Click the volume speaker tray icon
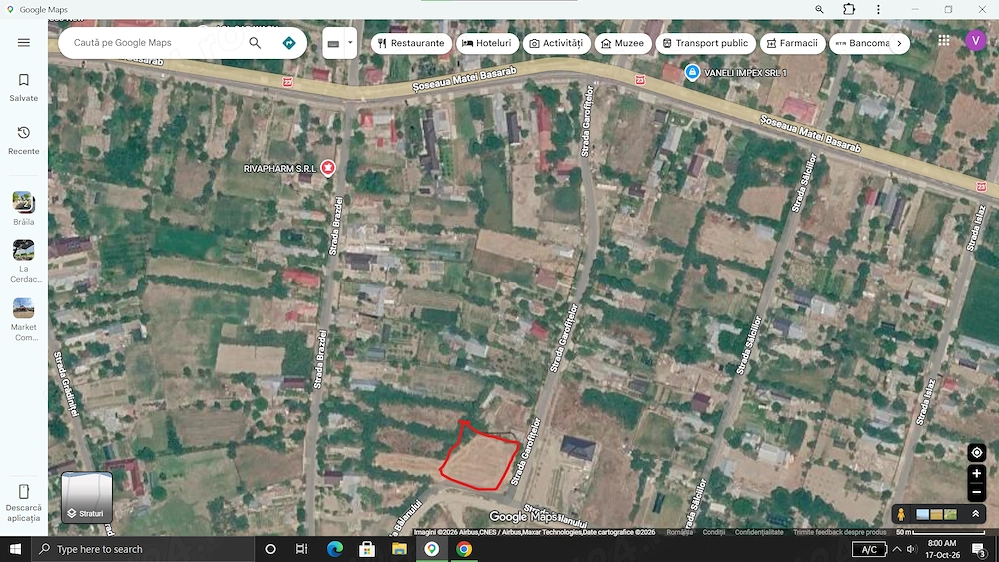Viewport: 999px width, 562px height. [911, 549]
